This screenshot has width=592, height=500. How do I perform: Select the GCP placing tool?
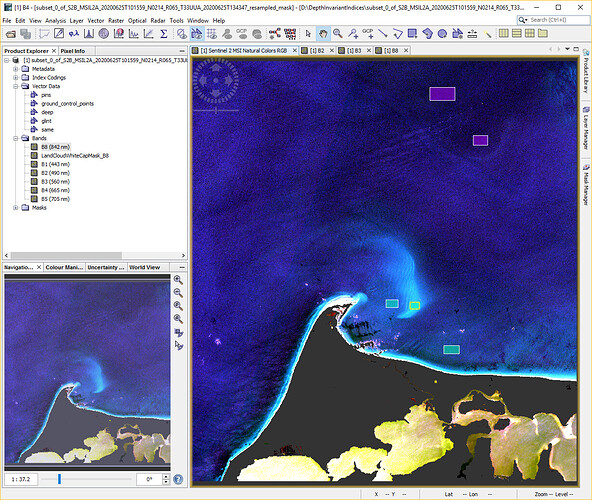click(x=368, y=34)
